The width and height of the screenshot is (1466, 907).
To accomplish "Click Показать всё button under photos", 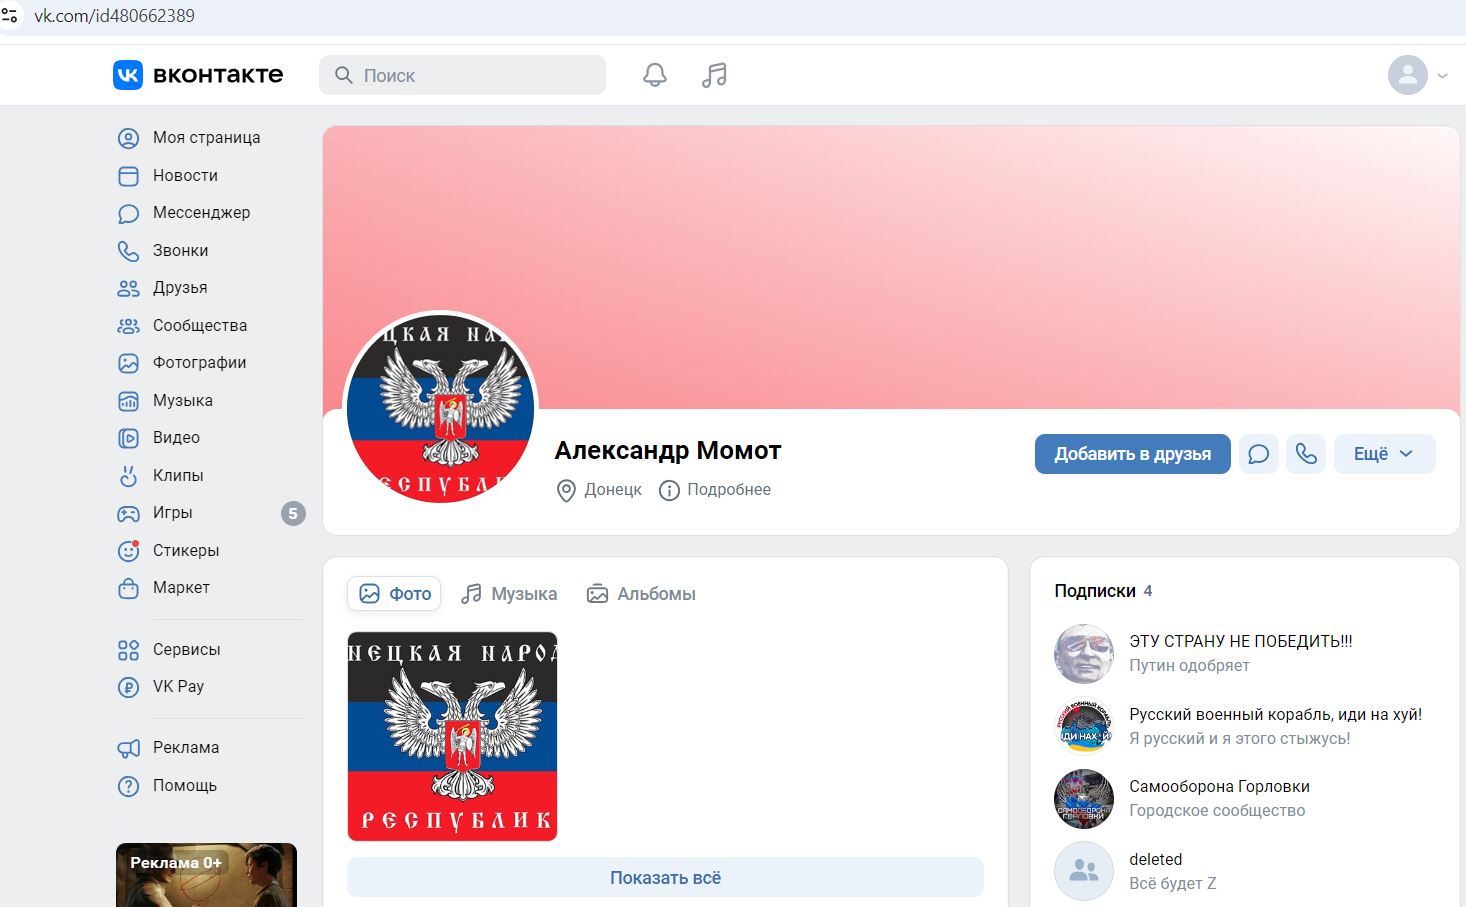I will click(x=665, y=878).
